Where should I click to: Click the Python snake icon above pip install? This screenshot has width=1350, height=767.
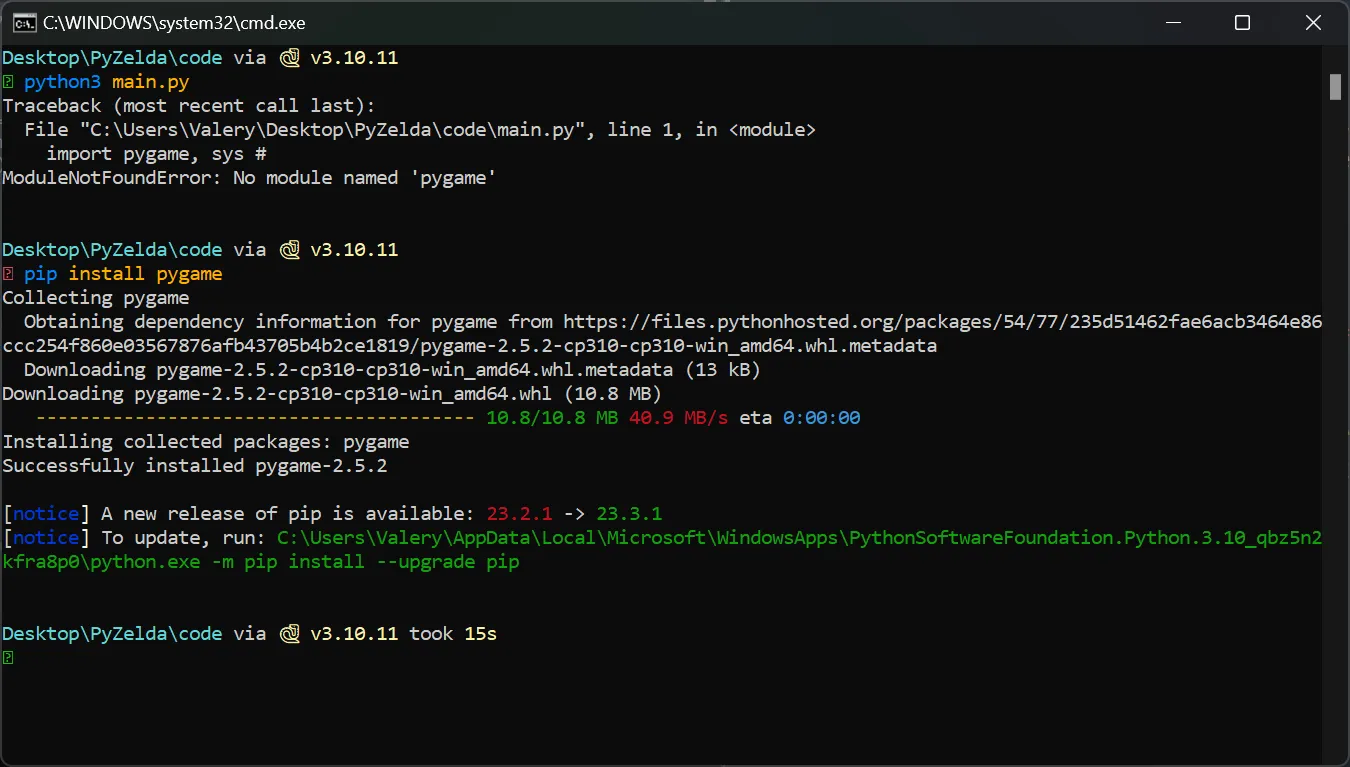pos(290,250)
